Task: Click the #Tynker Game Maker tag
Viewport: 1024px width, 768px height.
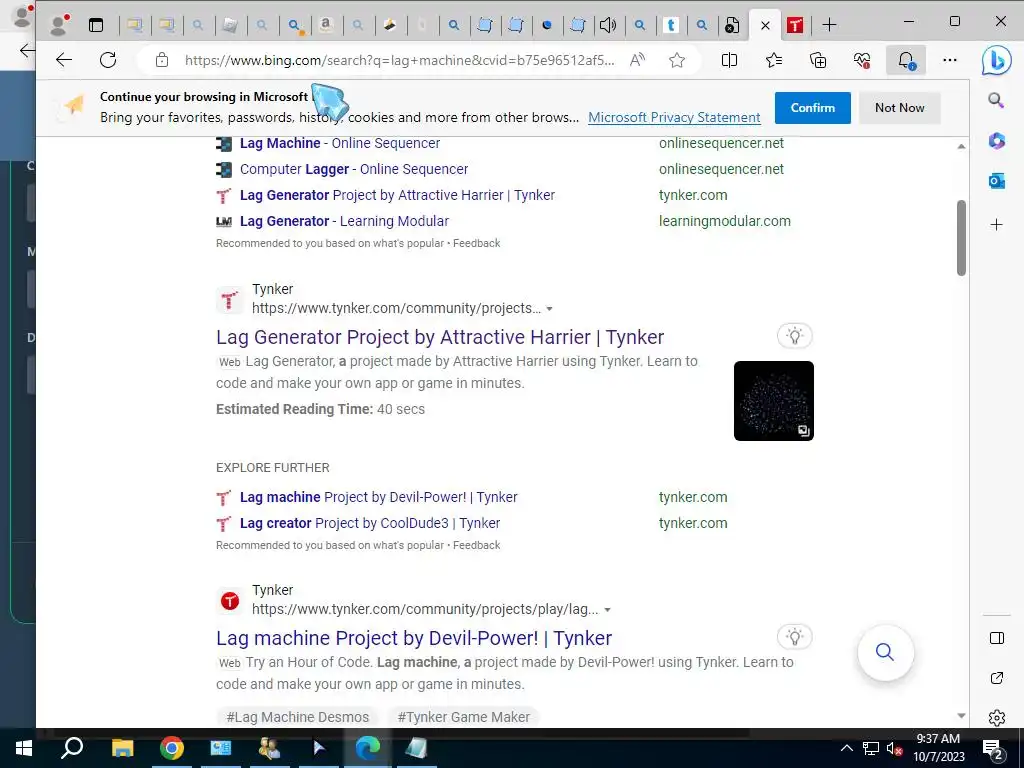Action: click(x=463, y=717)
